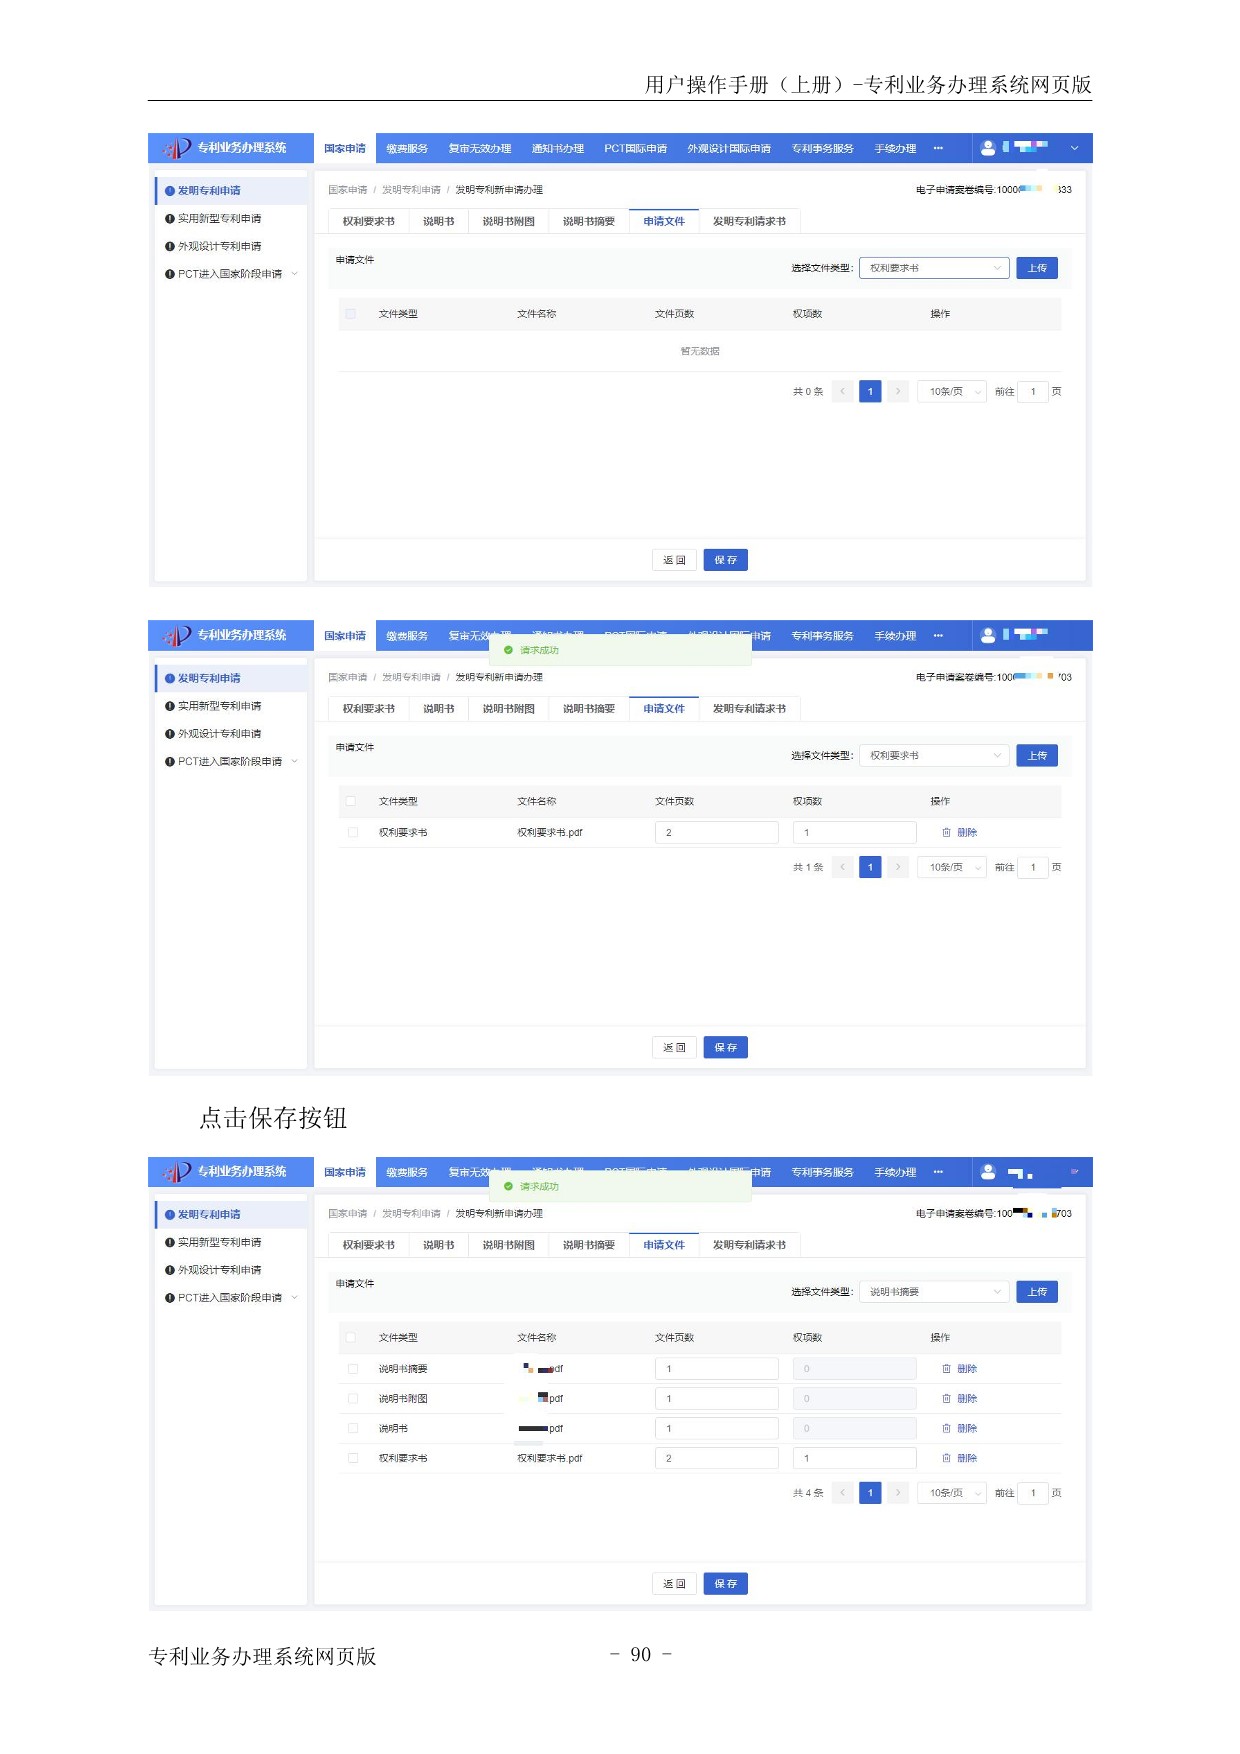Click delete icon on 说明书附图 row
This screenshot has height=1754, width=1240.
946,1399
